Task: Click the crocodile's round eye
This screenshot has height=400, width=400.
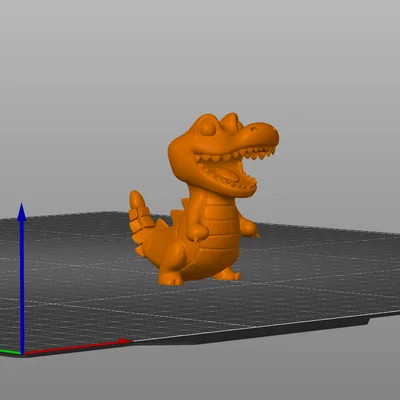Action: [x=208, y=129]
